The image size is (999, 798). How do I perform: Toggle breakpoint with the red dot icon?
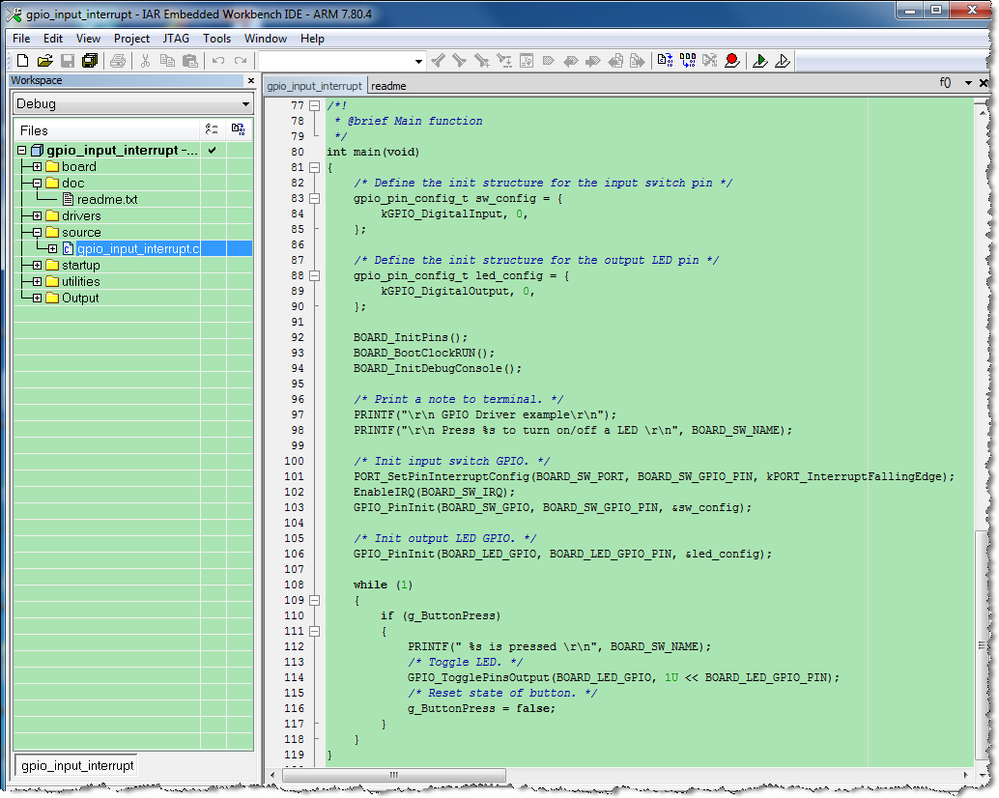pos(732,61)
